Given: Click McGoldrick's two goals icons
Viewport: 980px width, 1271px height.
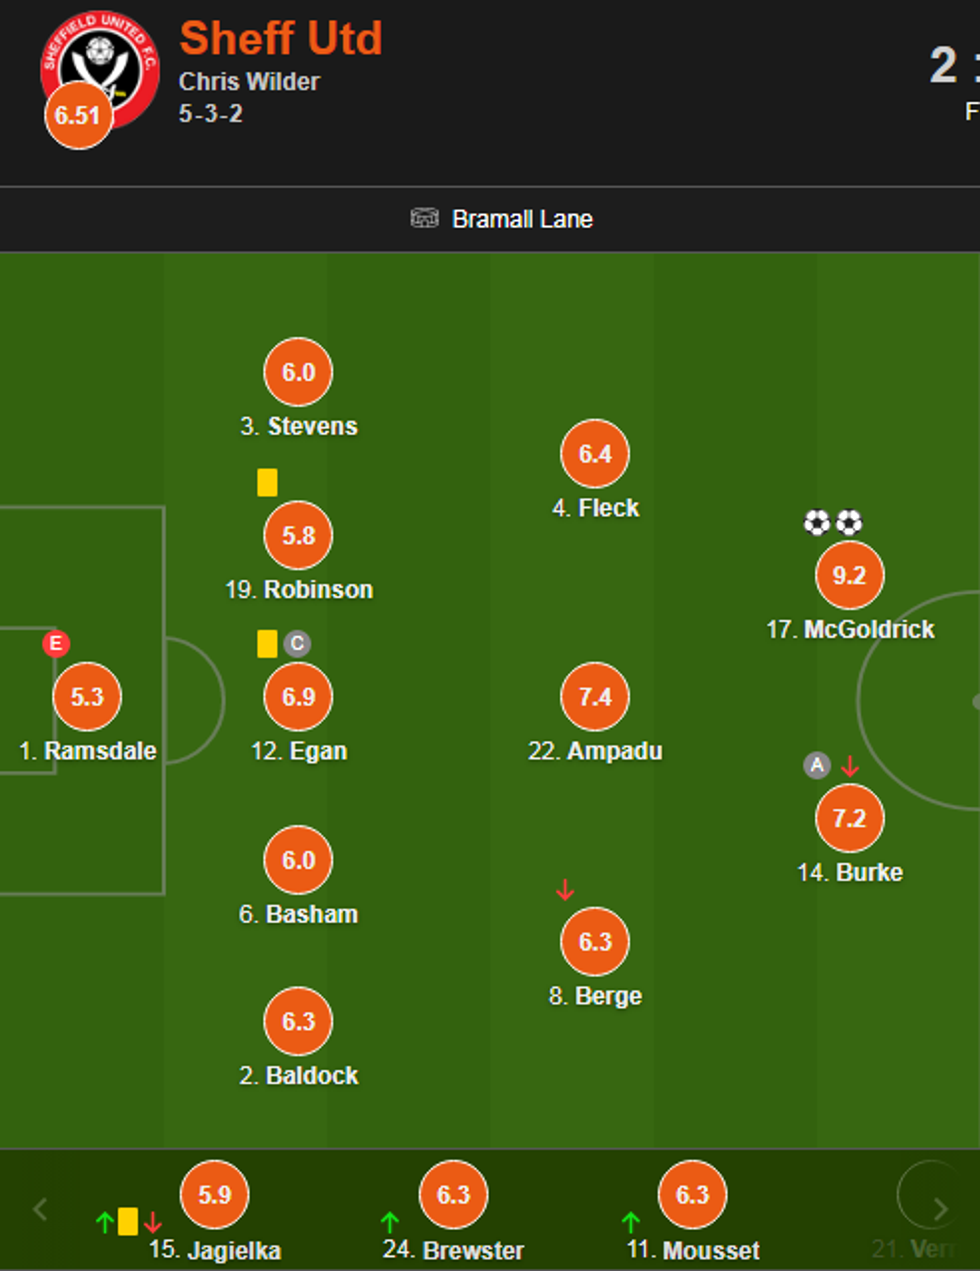Looking at the screenshot, I should click(x=832, y=522).
